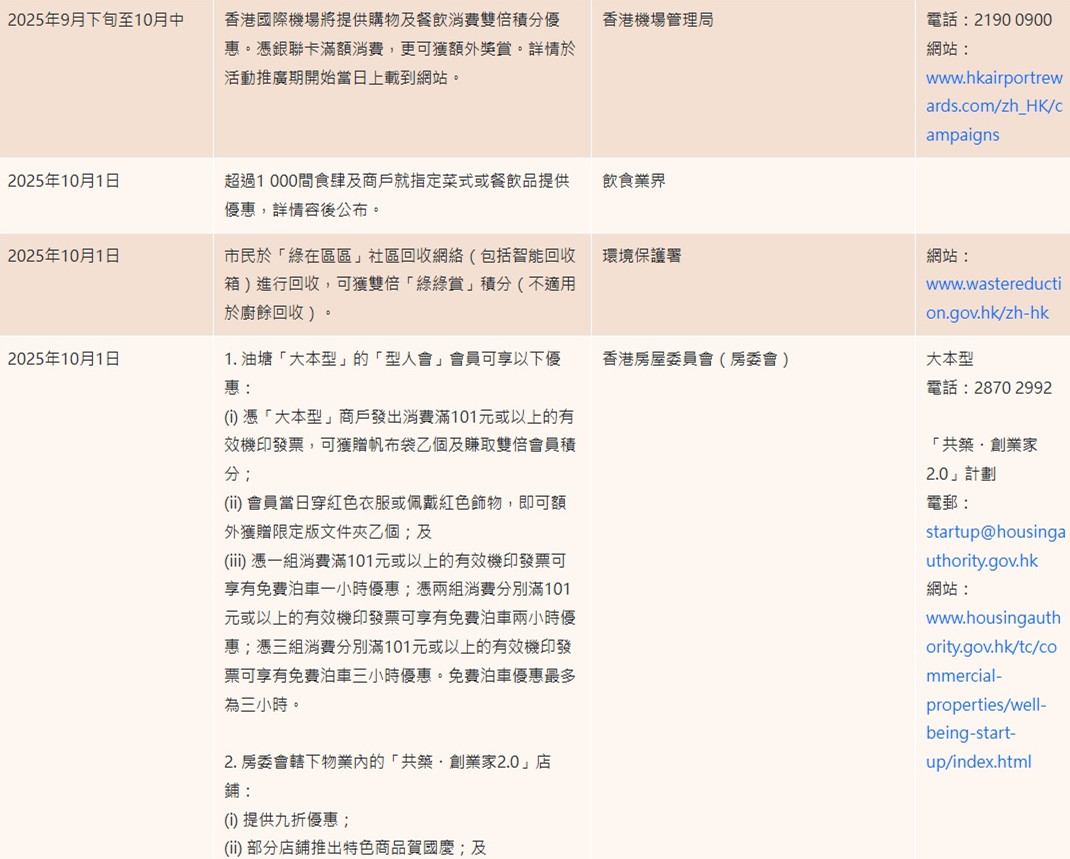1070x859 pixels.
Task: Select the organiser text '香港機場管理局'
Action: [x=658, y=20]
